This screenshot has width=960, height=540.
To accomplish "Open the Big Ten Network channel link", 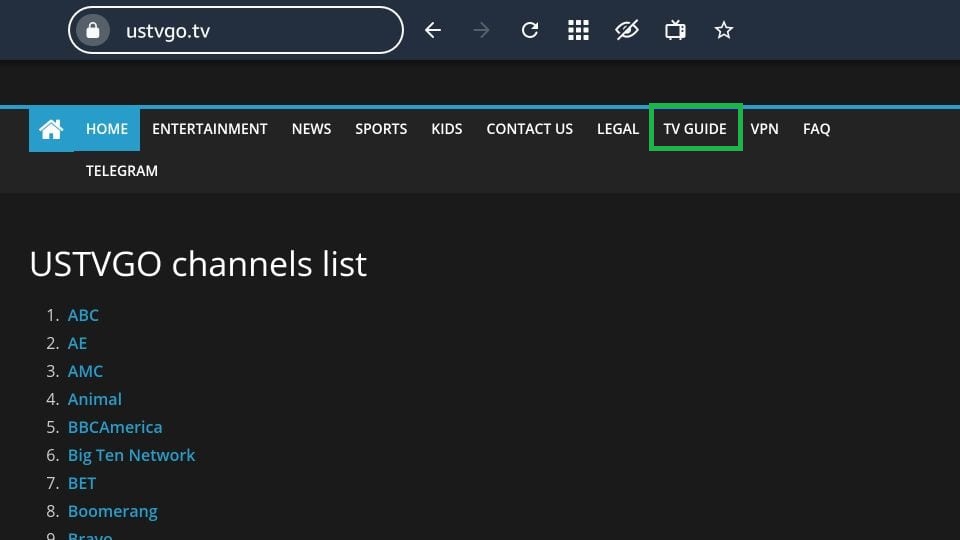I will pos(132,456).
